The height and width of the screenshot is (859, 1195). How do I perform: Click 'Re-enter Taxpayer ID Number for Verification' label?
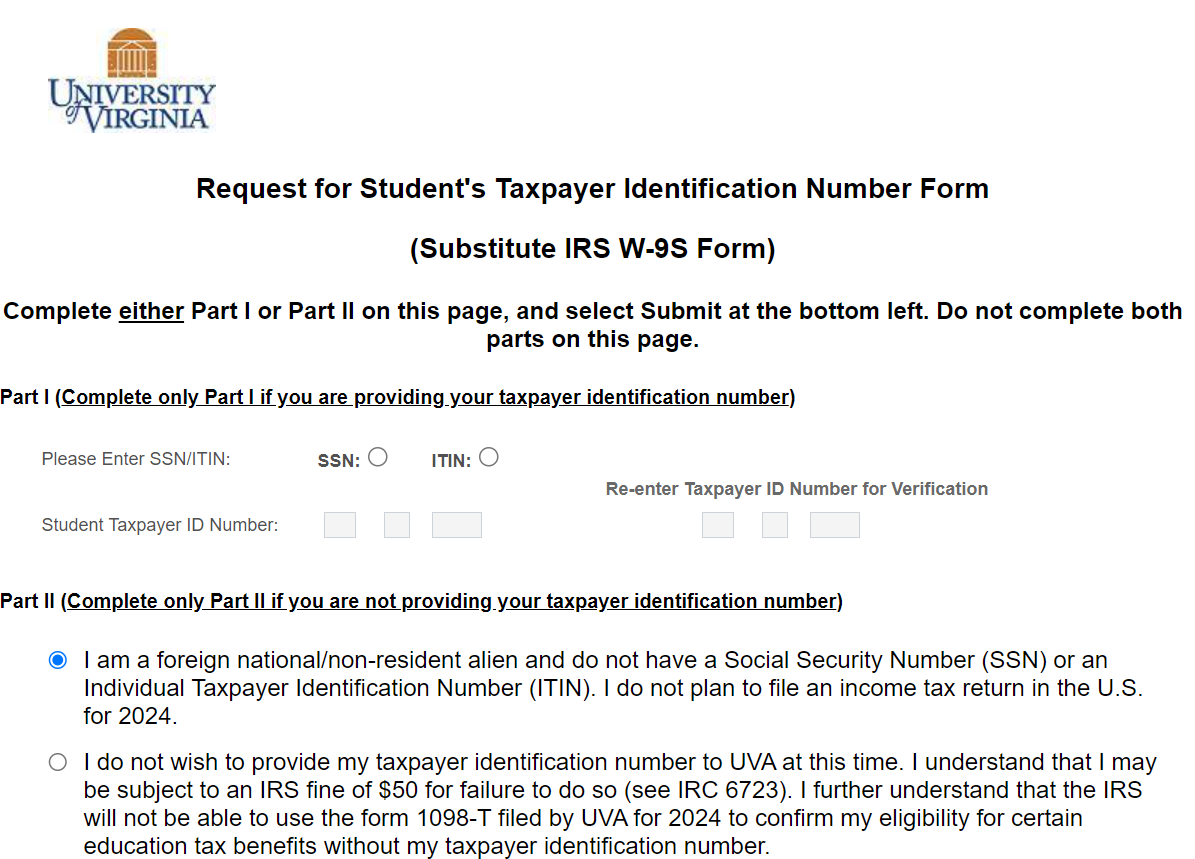796,489
